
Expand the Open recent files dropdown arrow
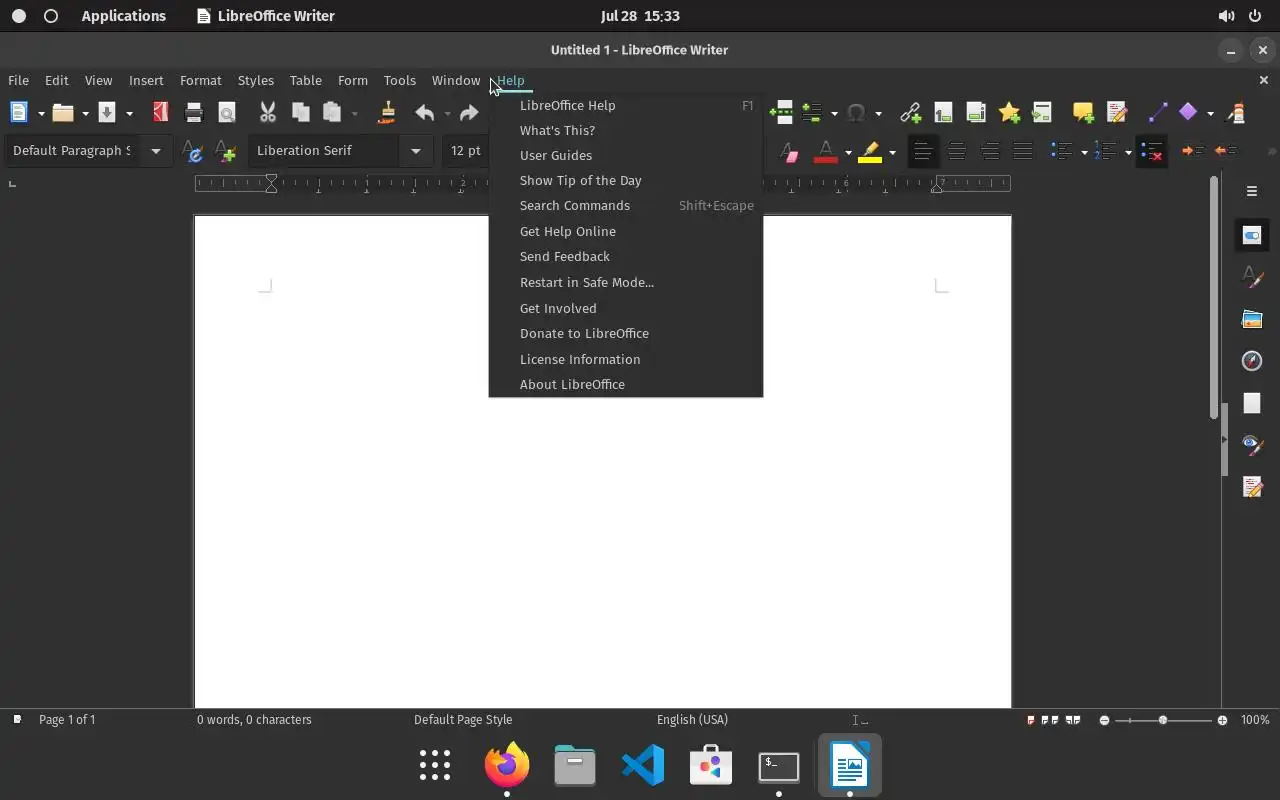[x=85, y=113]
